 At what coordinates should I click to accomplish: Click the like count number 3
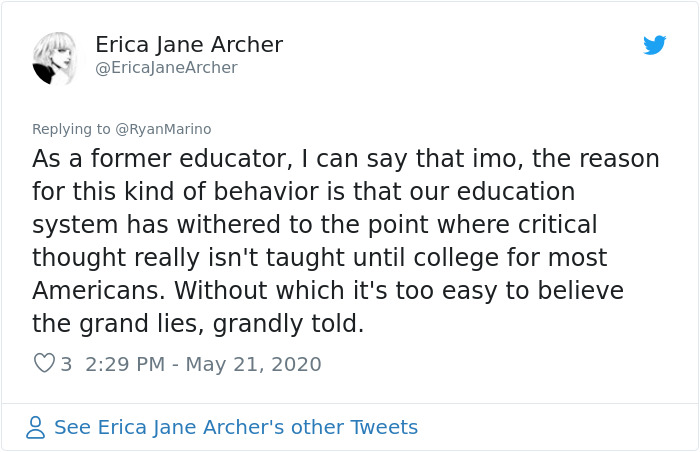pos(66,364)
